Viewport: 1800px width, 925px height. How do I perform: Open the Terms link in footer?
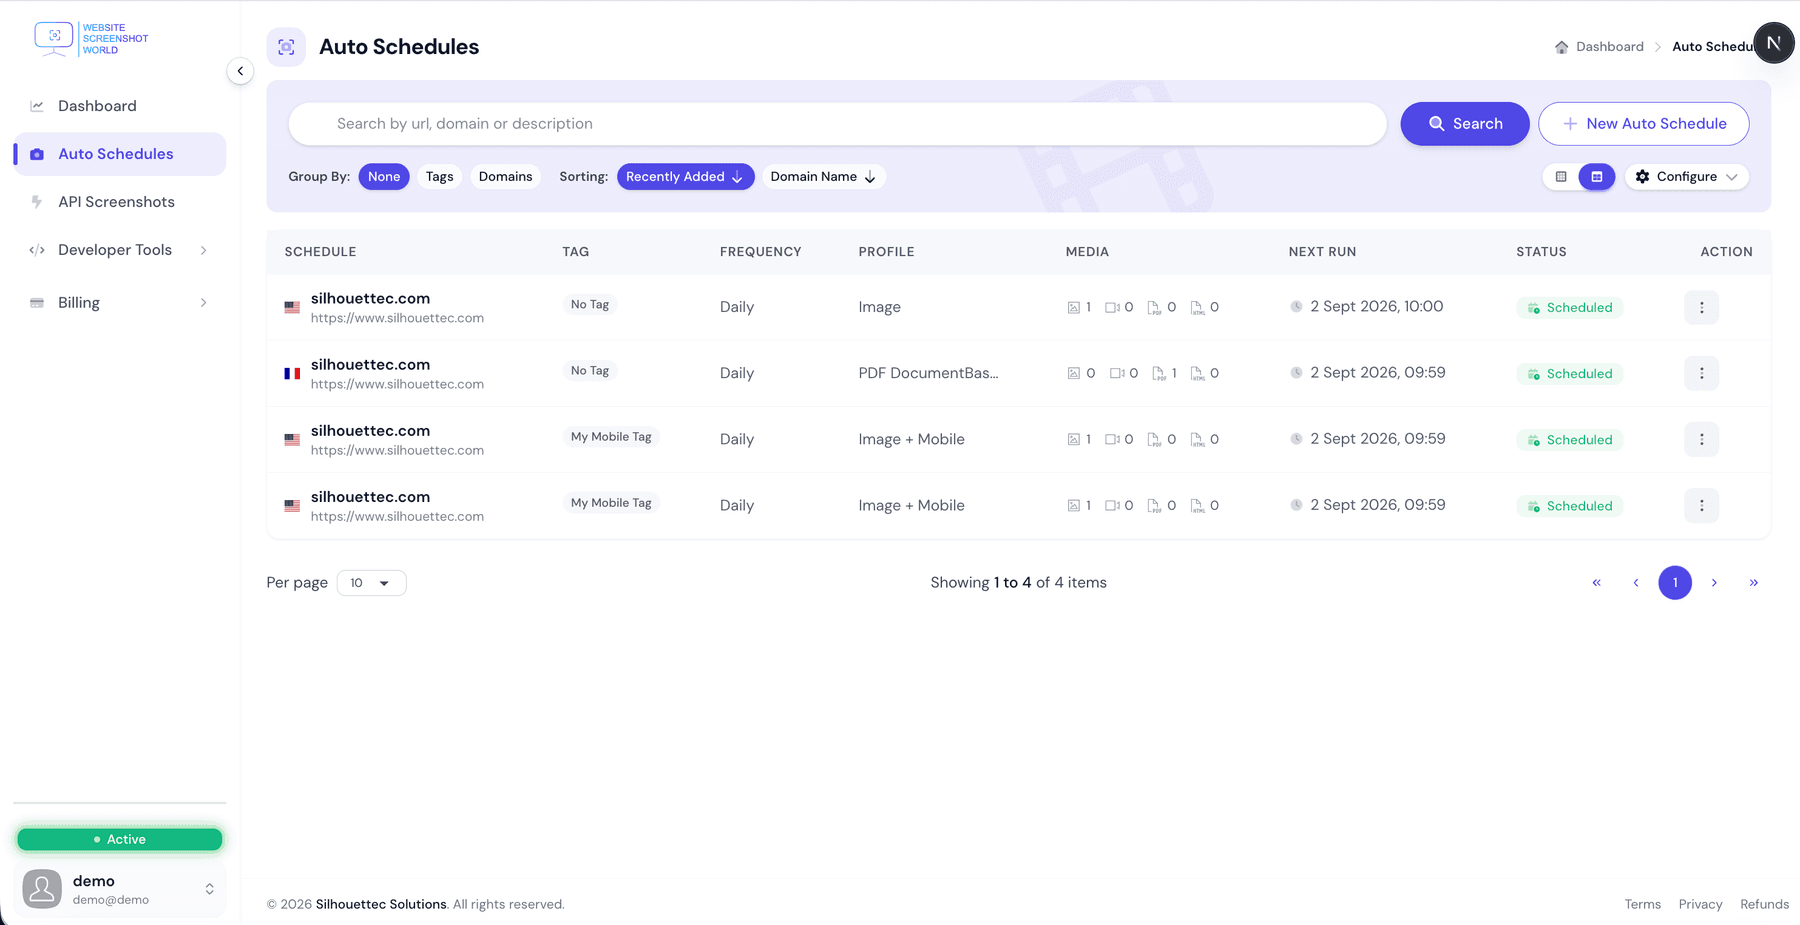(1642, 904)
